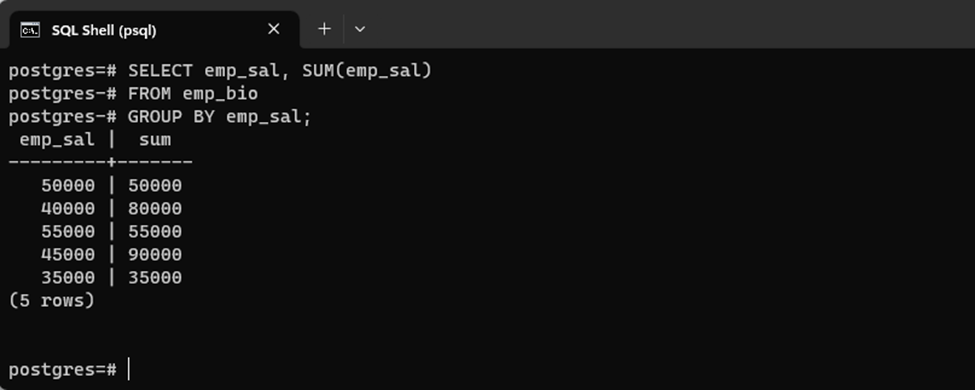Click the emp_sal column header
The width and height of the screenshot is (975, 390).
click(x=57, y=141)
